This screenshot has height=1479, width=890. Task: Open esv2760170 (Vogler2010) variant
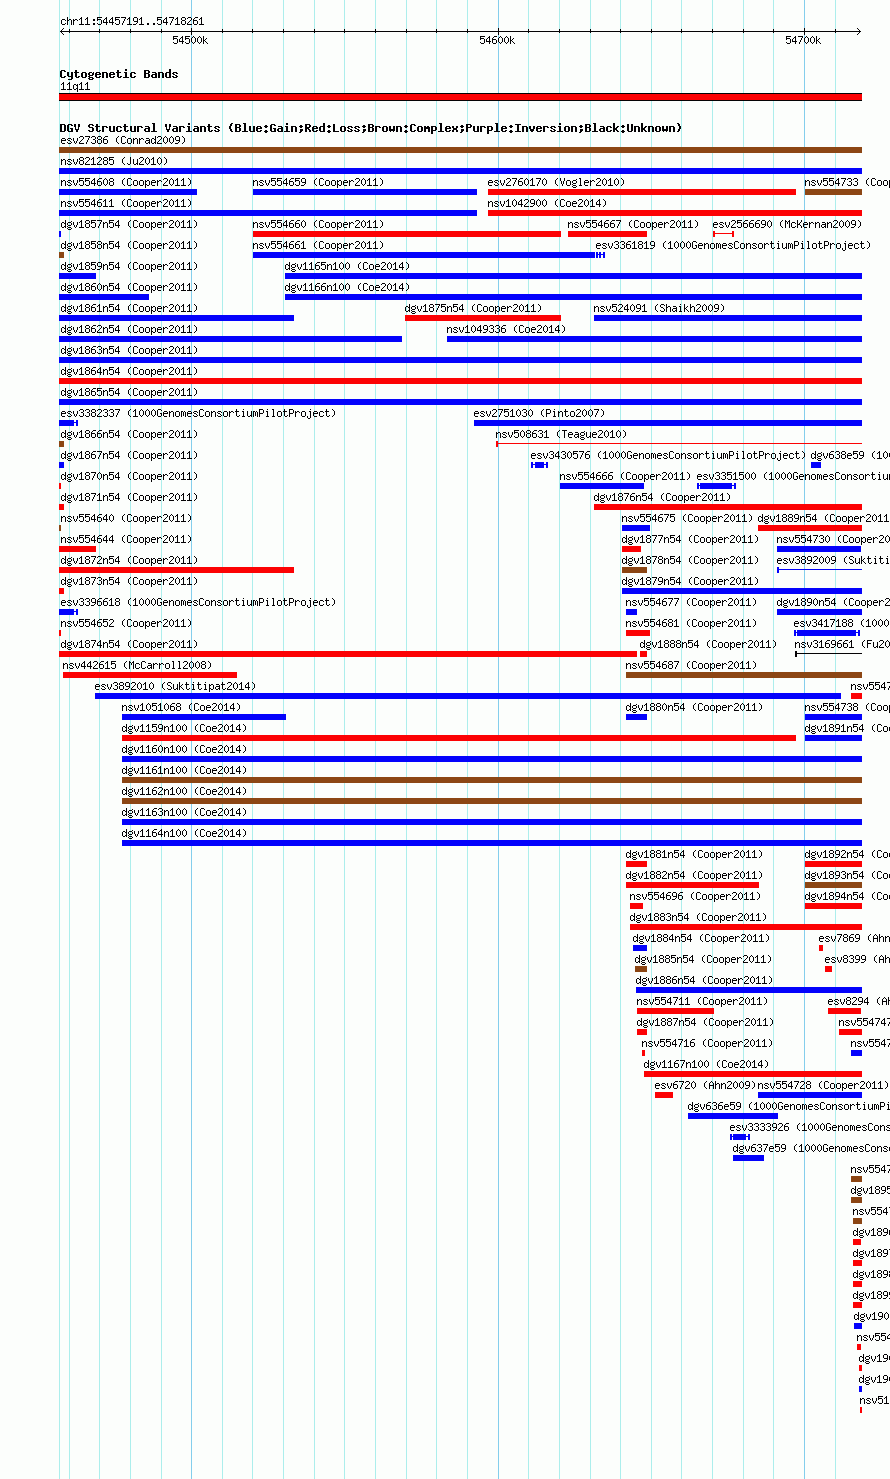(556, 182)
